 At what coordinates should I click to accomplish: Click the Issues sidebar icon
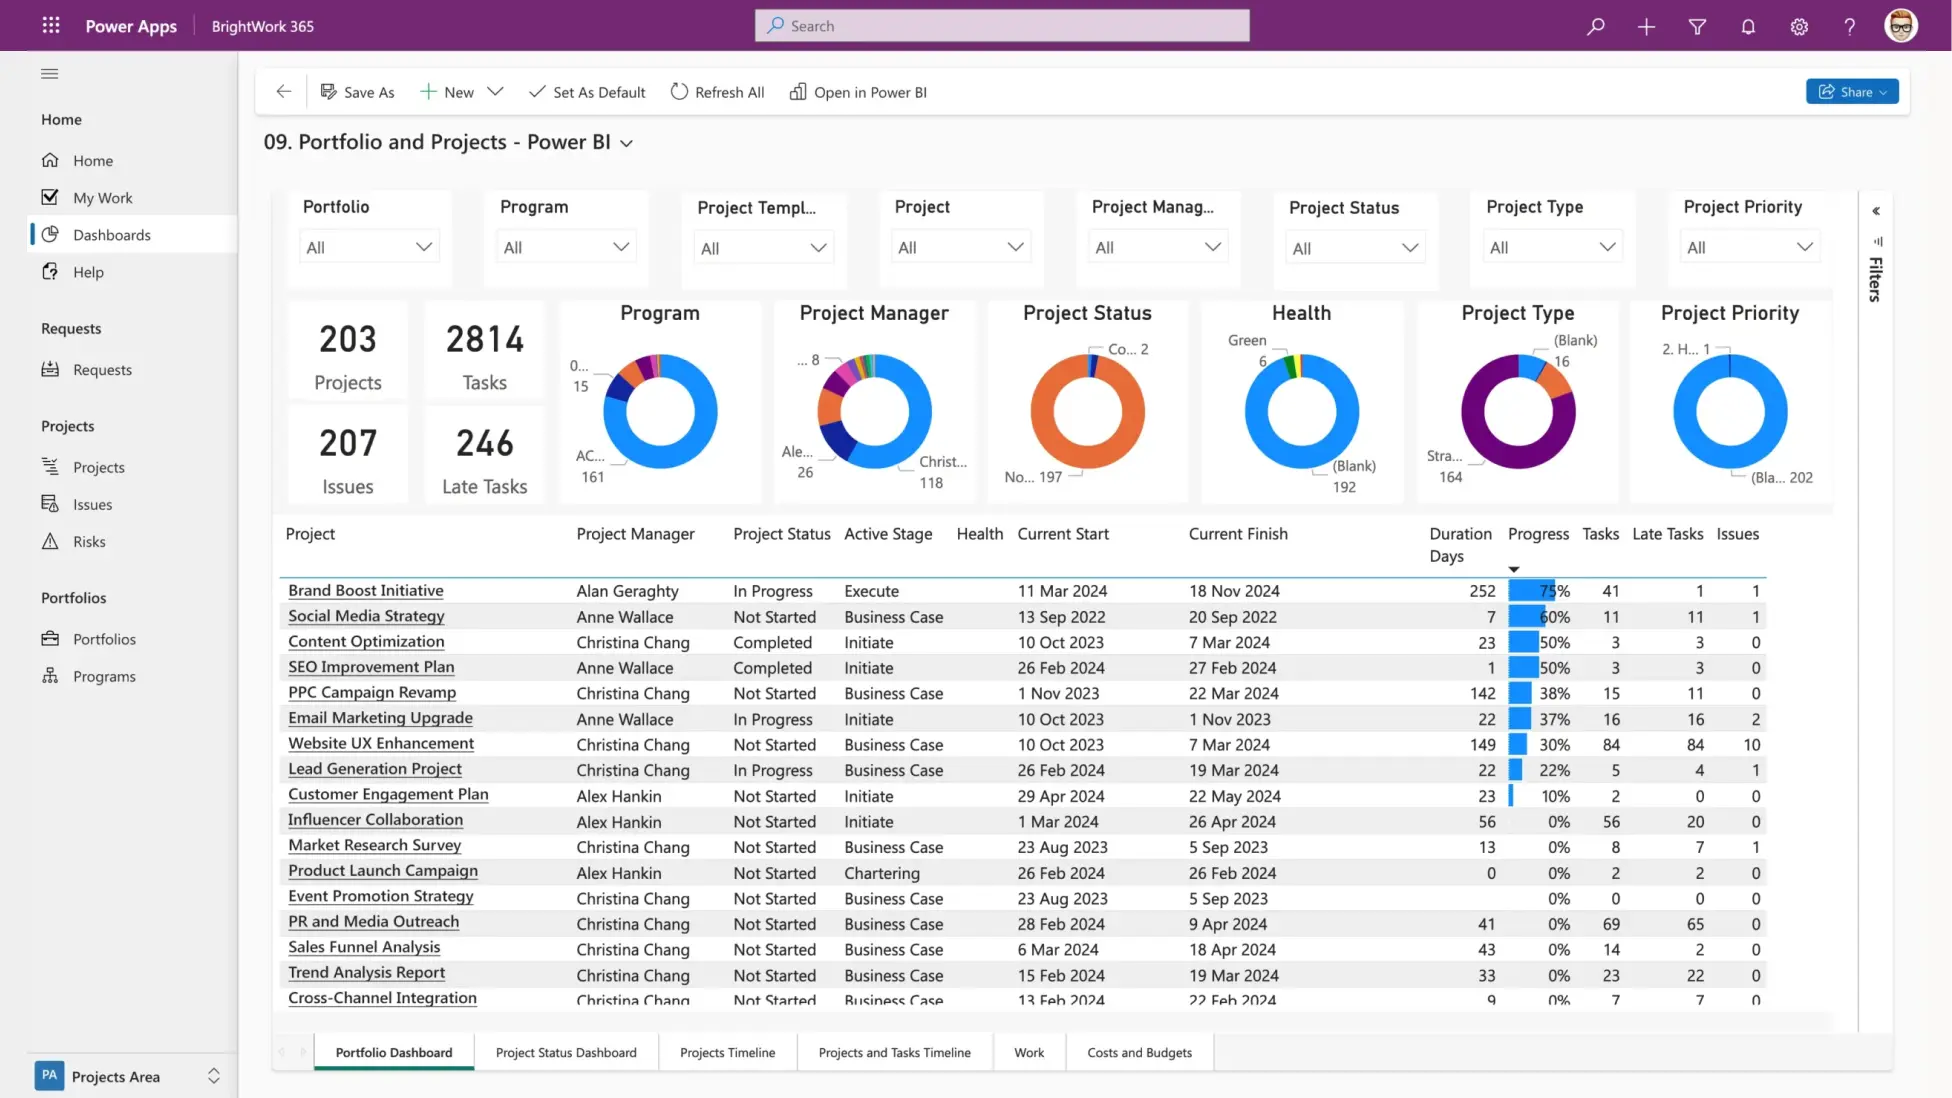tap(52, 503)
